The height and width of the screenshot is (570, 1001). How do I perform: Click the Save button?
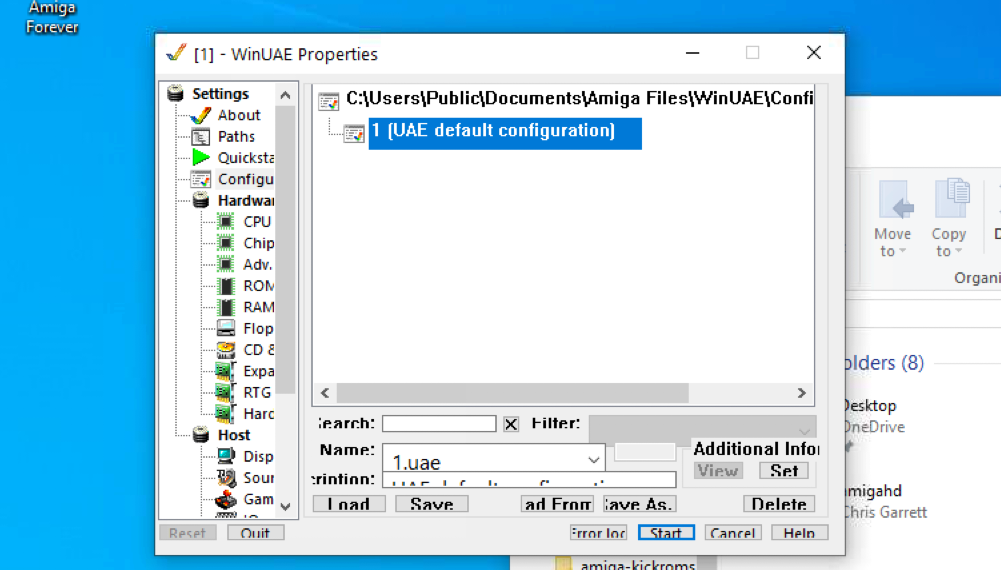tap(432, 504)
